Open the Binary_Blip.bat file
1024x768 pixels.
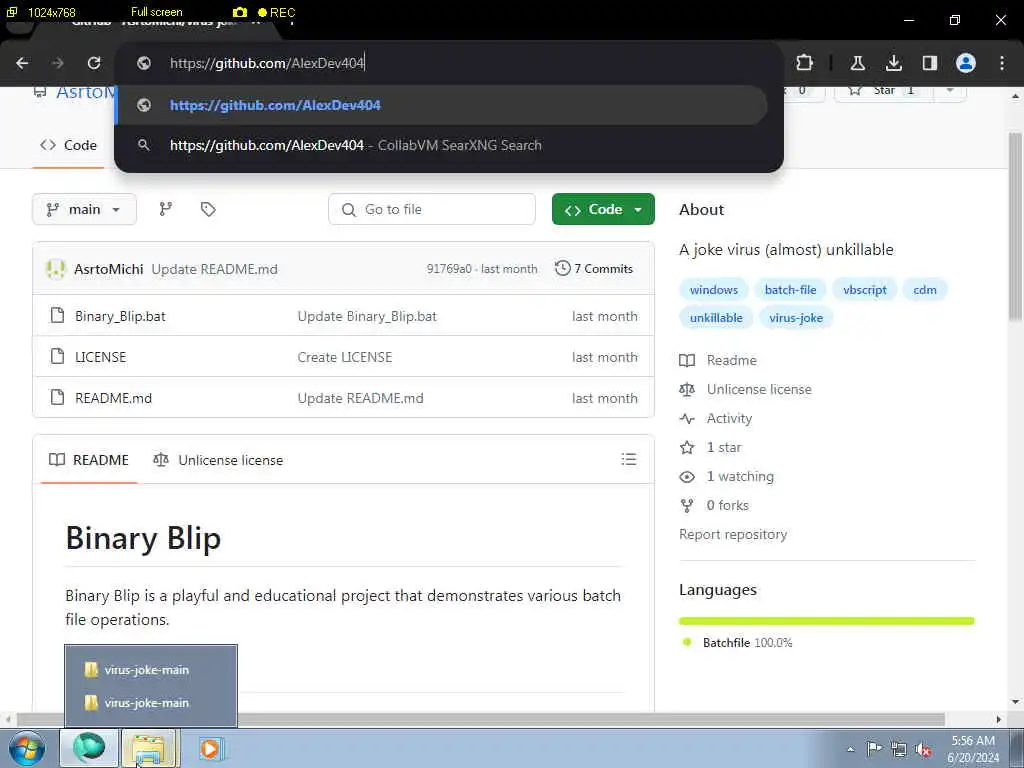[x=120, y=316]
